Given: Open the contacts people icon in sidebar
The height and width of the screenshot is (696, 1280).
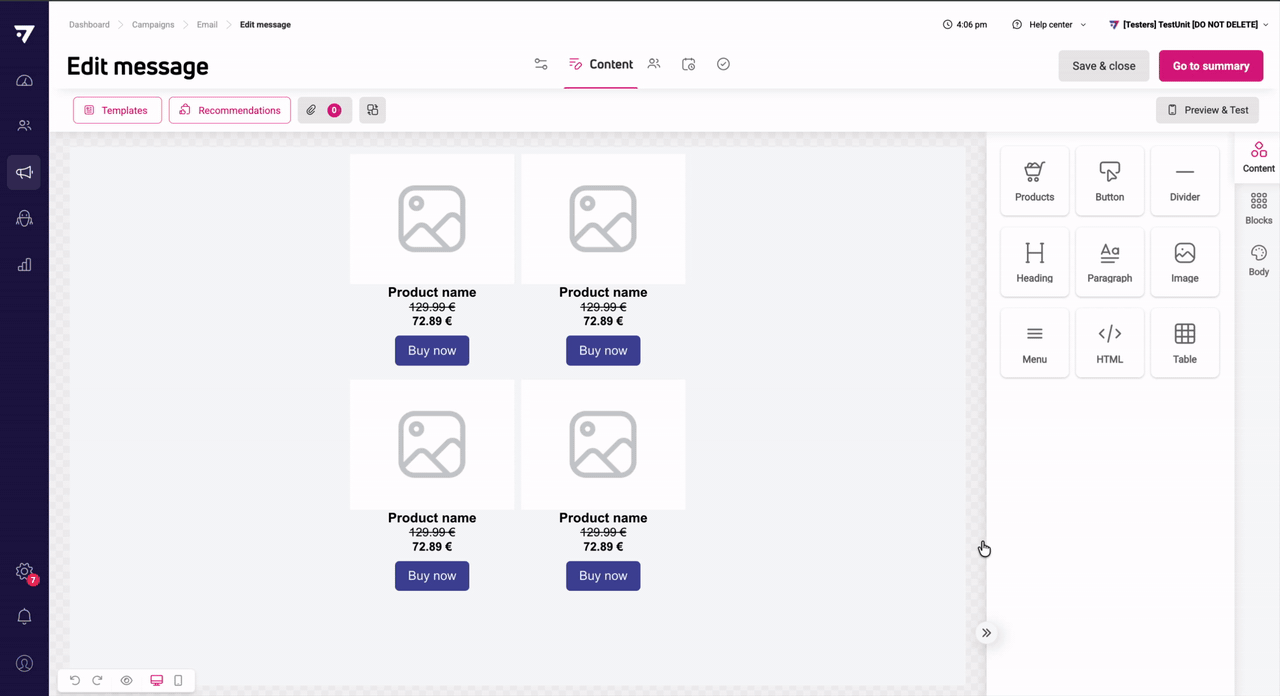Looking at the screenshot, I should pyautogui.click(x=24, y=126).
